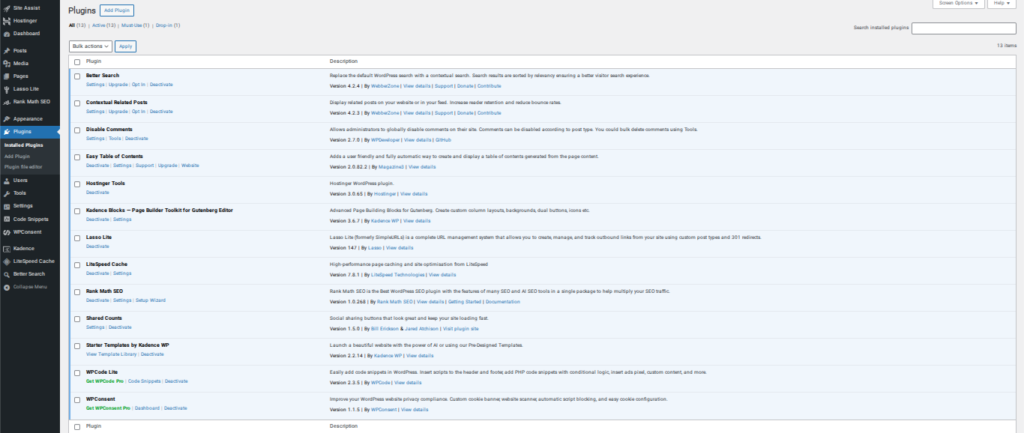Screen dimensions: 1024x433
Task: Open Installed Plugins submenu item
Action: point(24,145)
